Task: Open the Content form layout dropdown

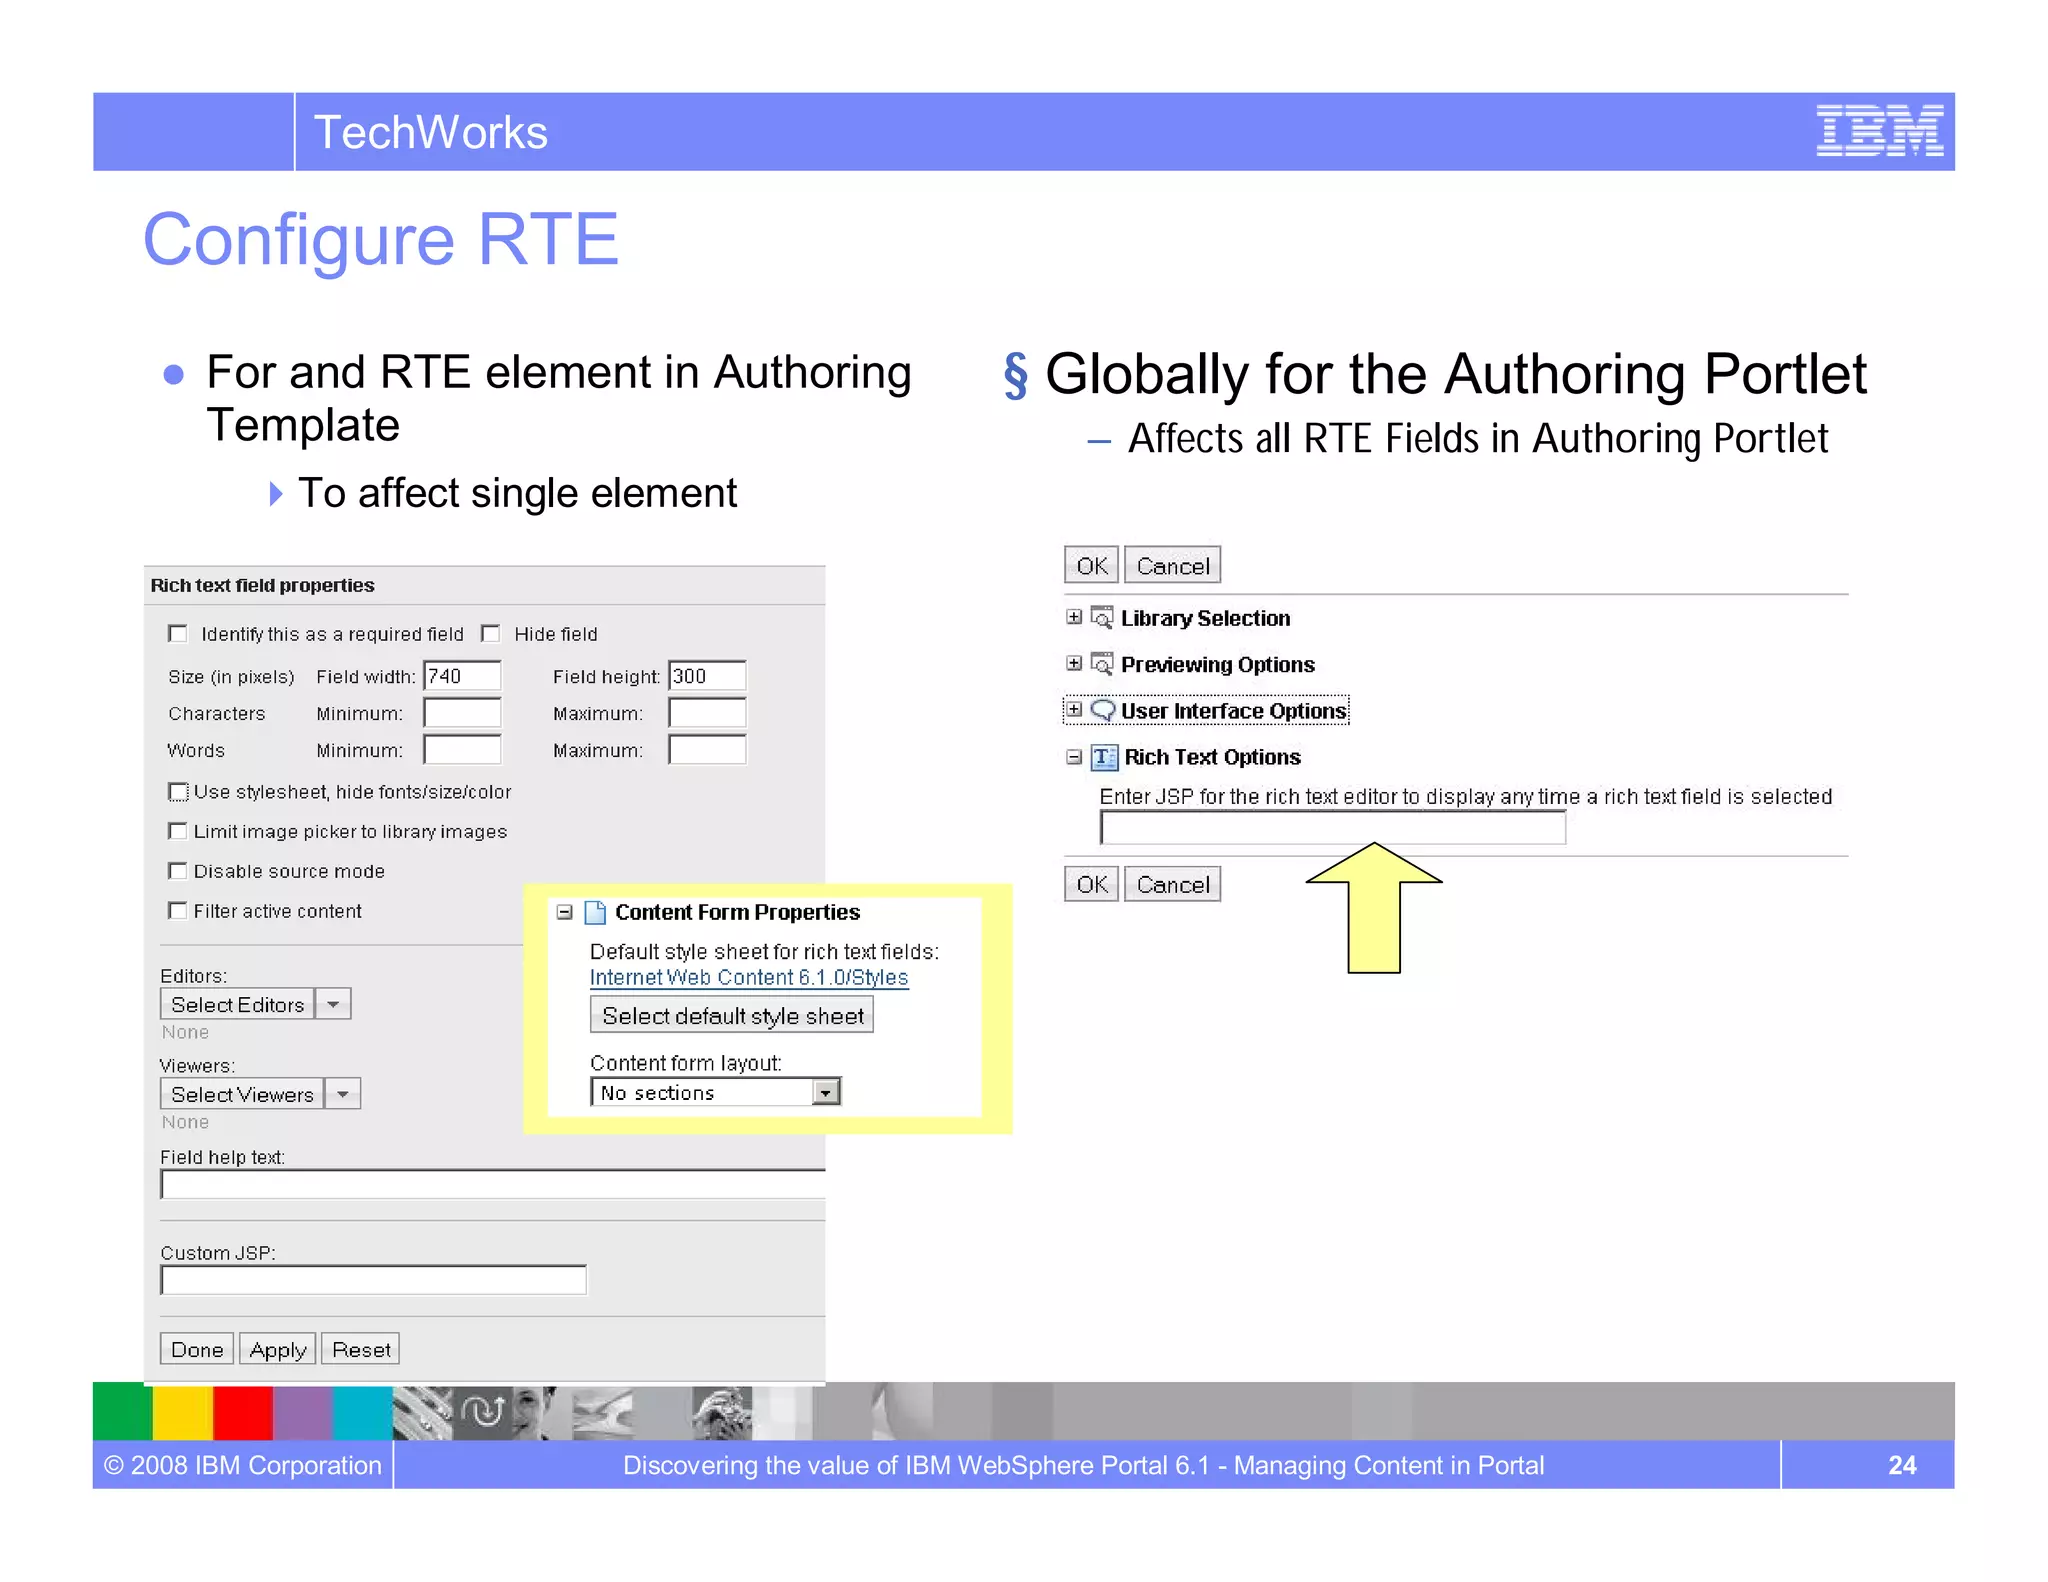Action: [x=826, y=1092]
